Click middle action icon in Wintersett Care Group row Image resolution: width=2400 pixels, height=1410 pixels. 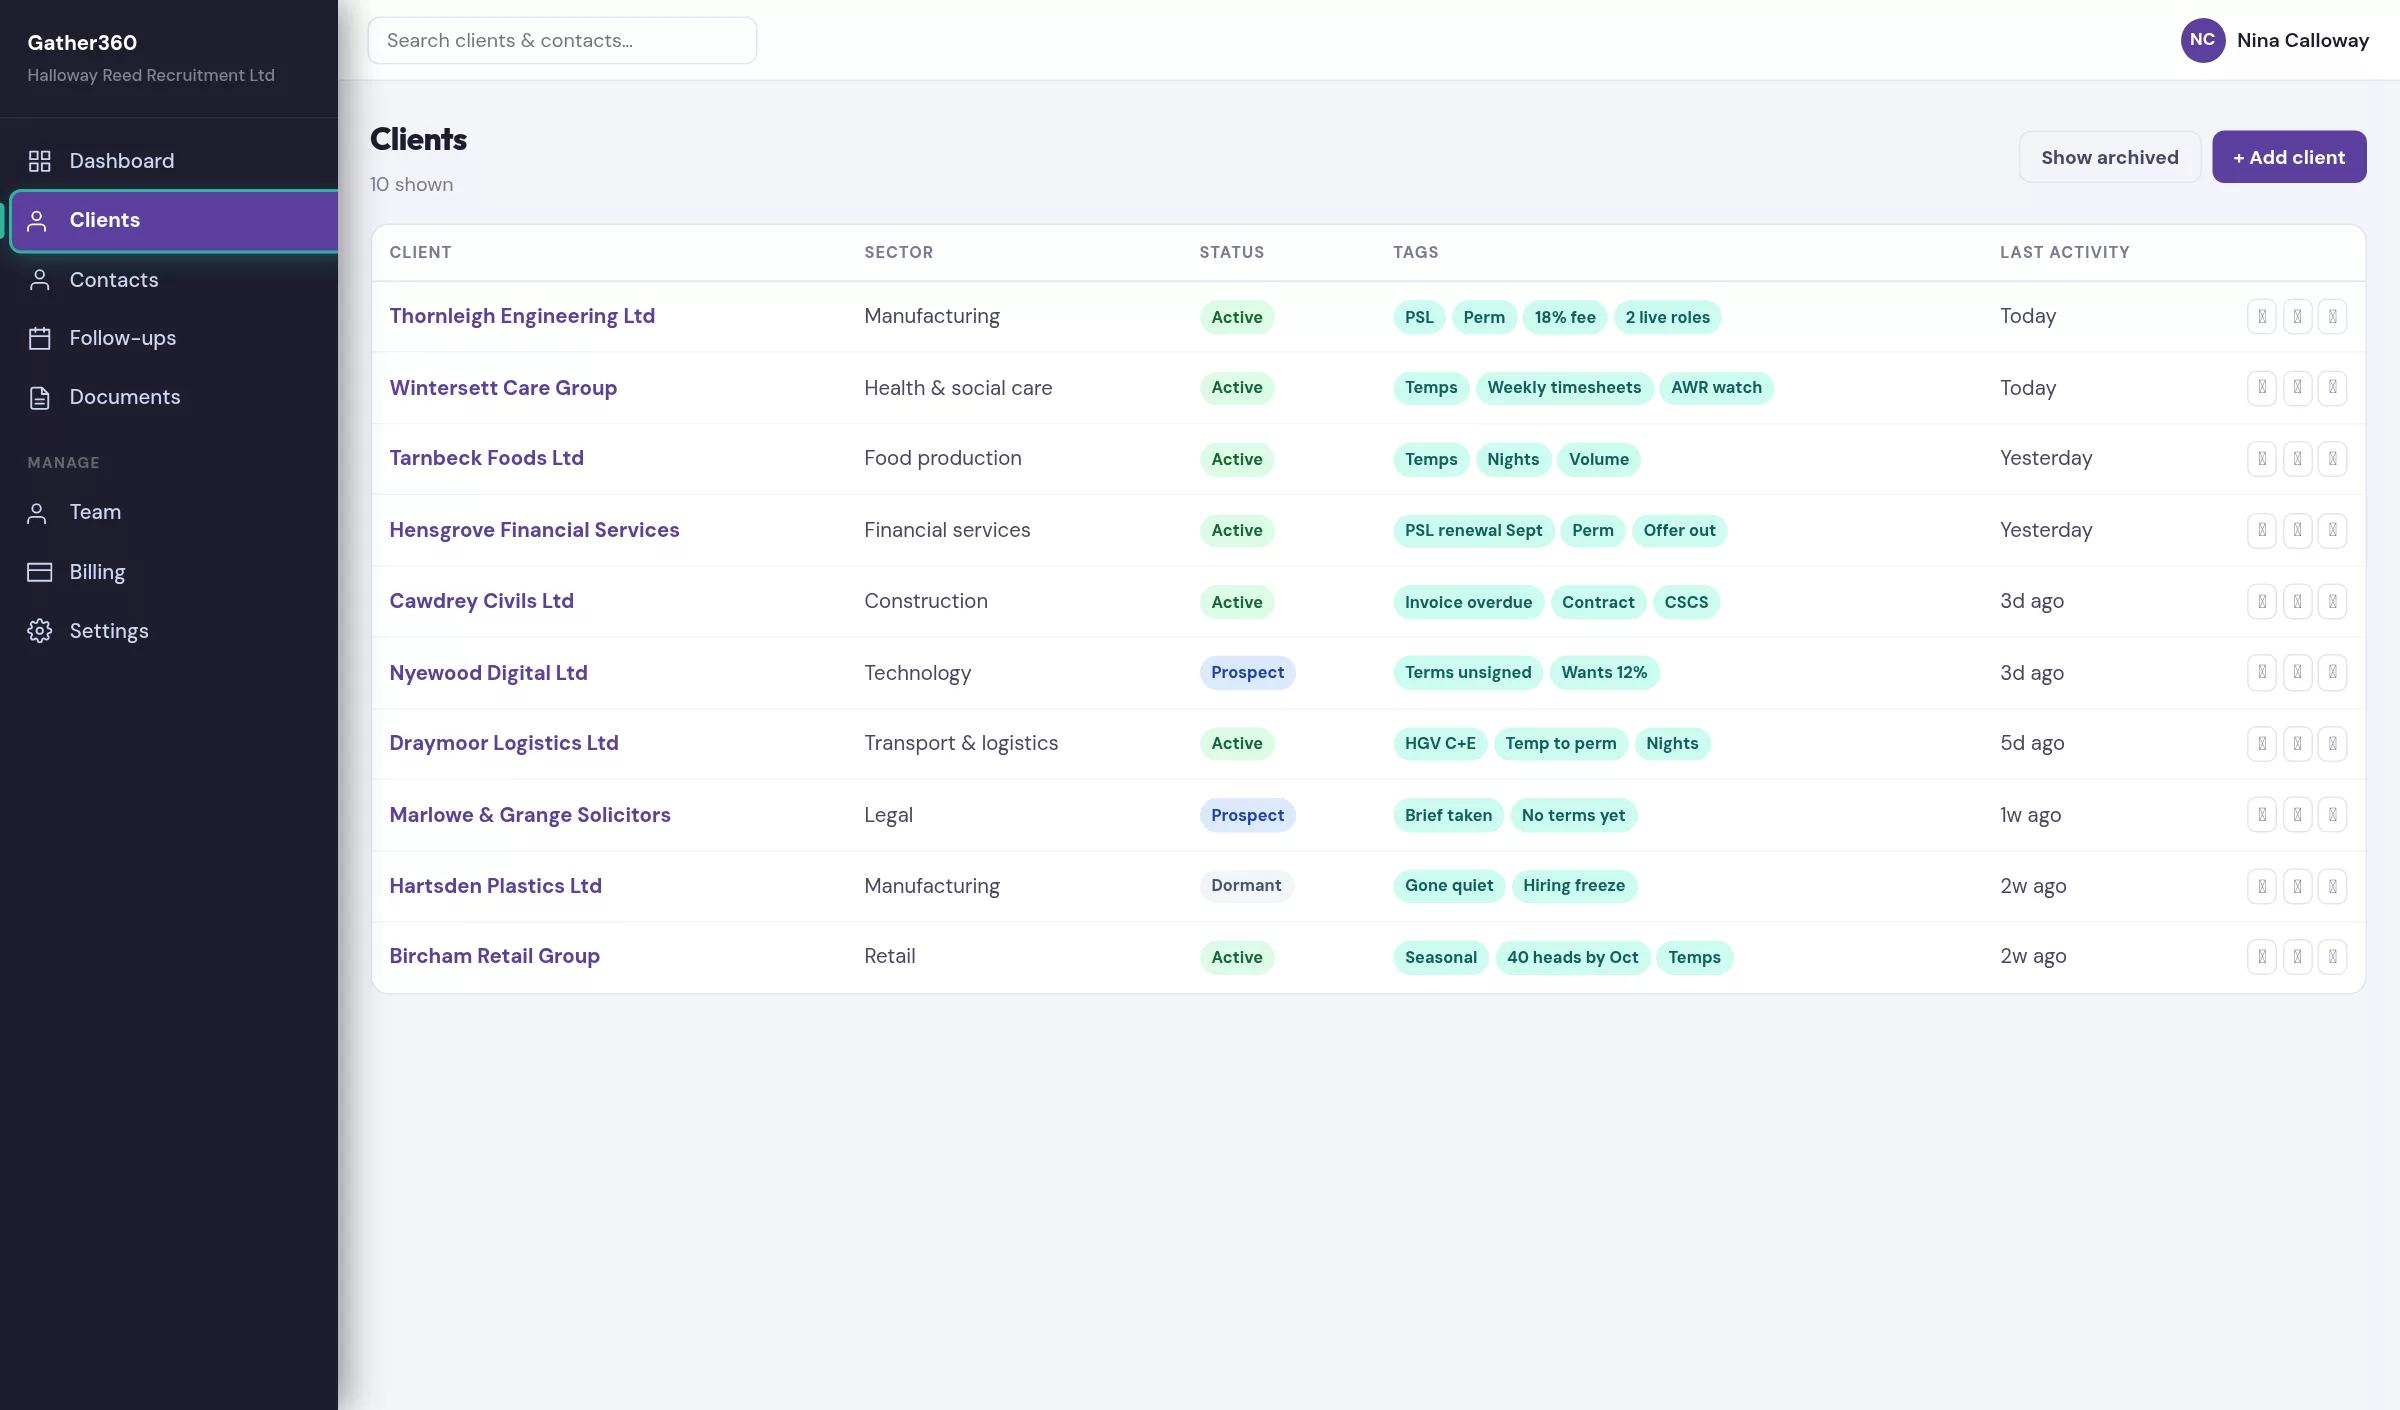(2297, 388)
